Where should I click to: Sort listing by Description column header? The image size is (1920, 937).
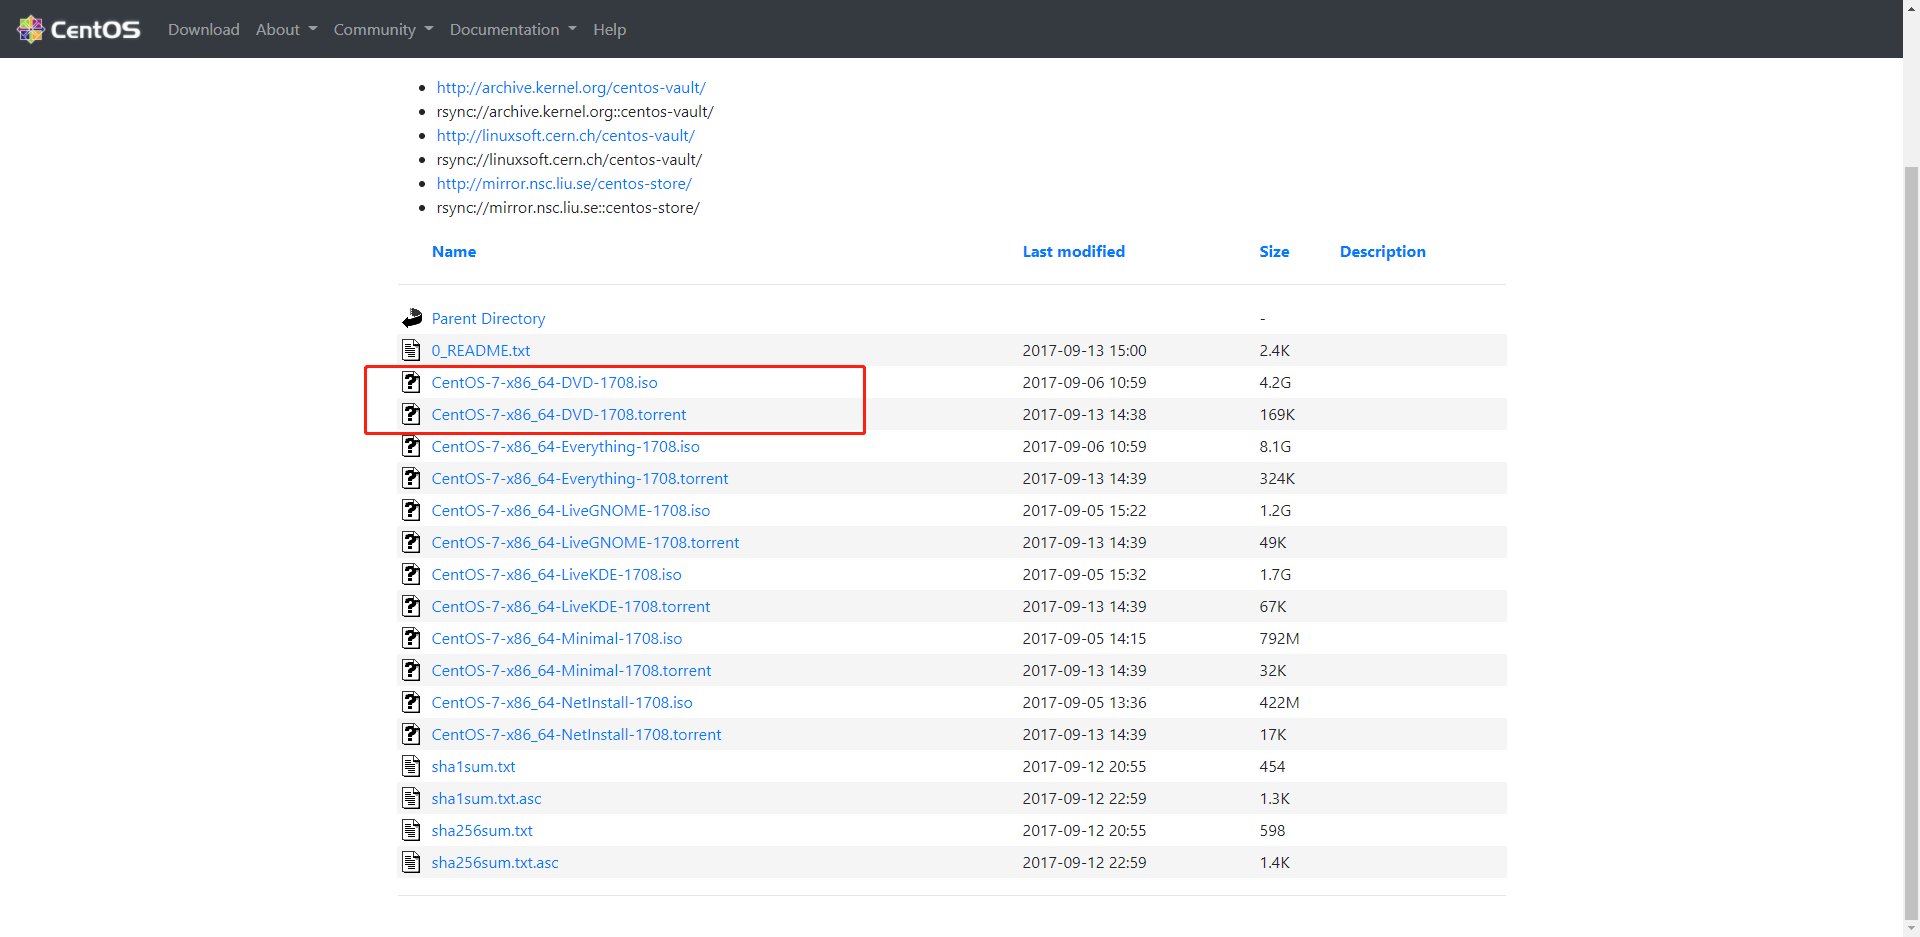(x=1383, y=251)
